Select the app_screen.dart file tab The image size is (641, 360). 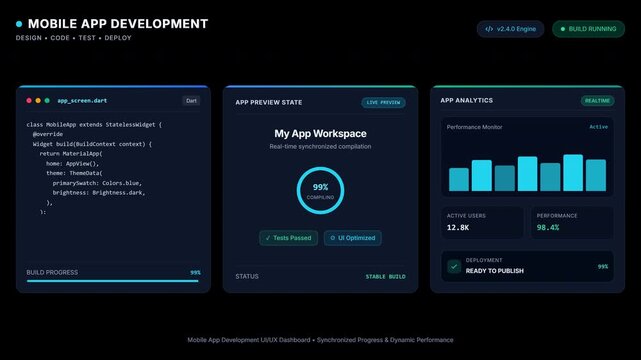82,101
